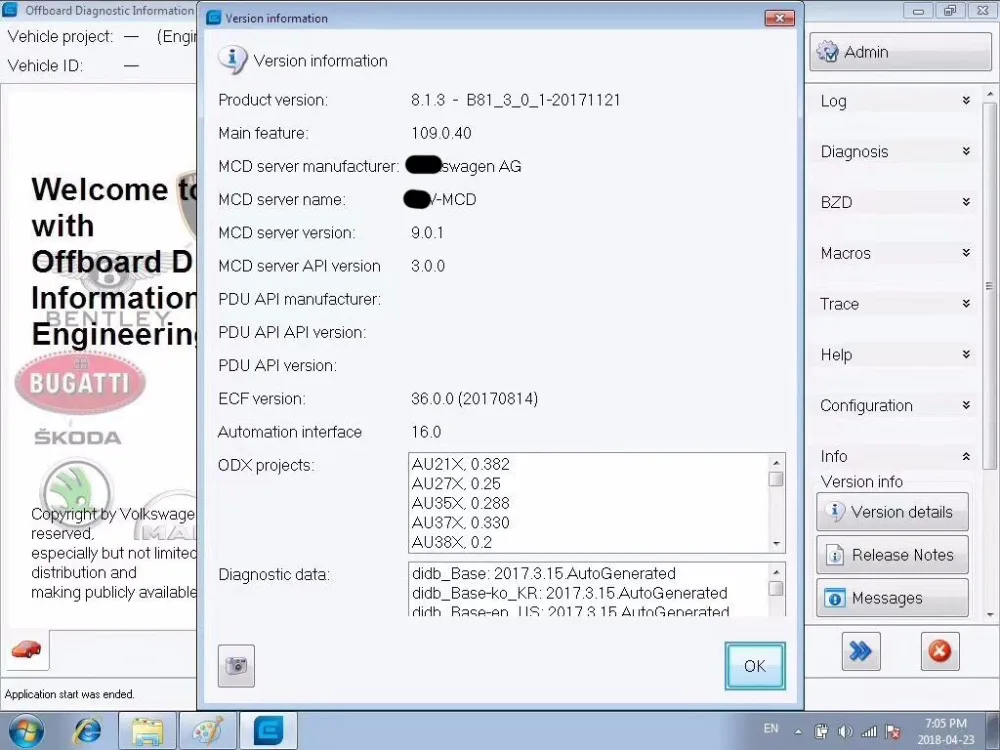Viewport: 1000px width, 750px height.
Task: Click the volume speaker tray icon
Action: (x=846, y=732)
